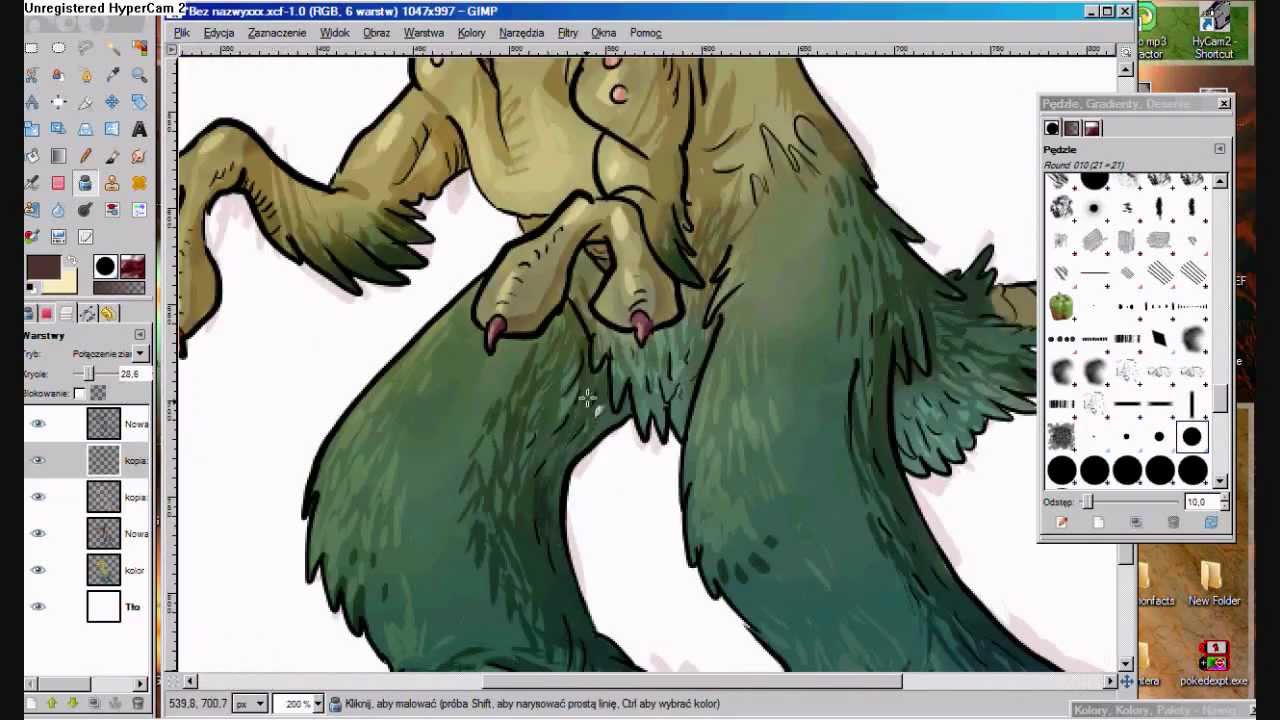
Task: Adjust the layer opacity (Krycie) slider
Action: click(88, 373)
